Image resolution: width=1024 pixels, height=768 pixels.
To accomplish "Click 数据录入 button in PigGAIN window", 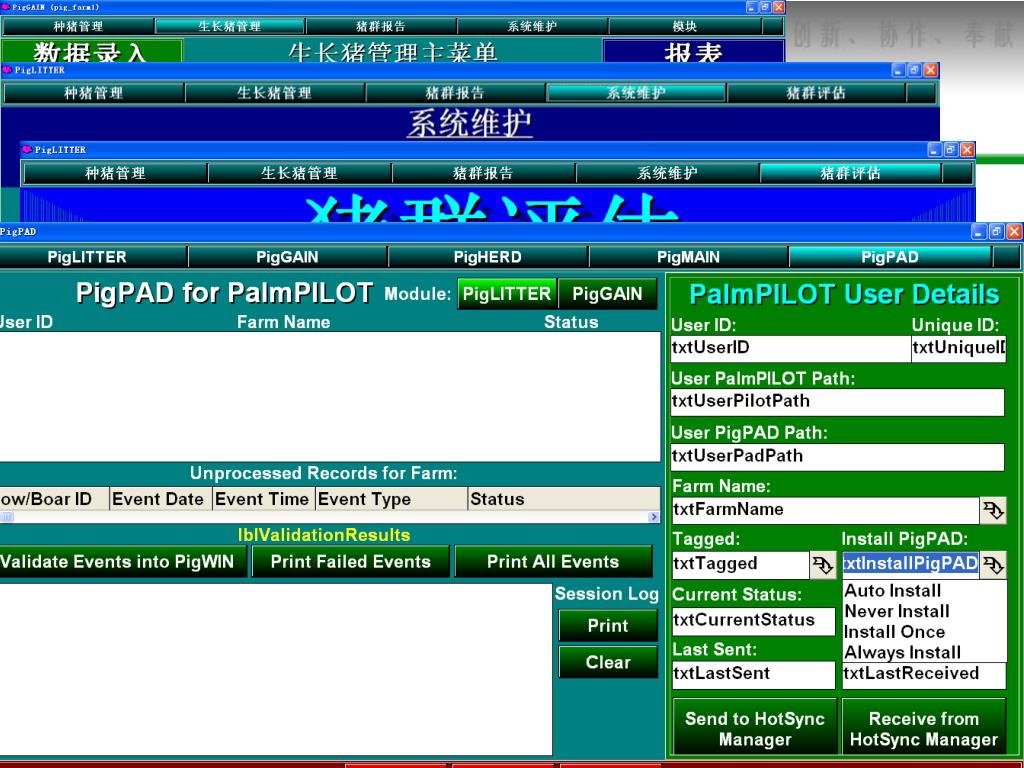I will [x=91, y=51].
